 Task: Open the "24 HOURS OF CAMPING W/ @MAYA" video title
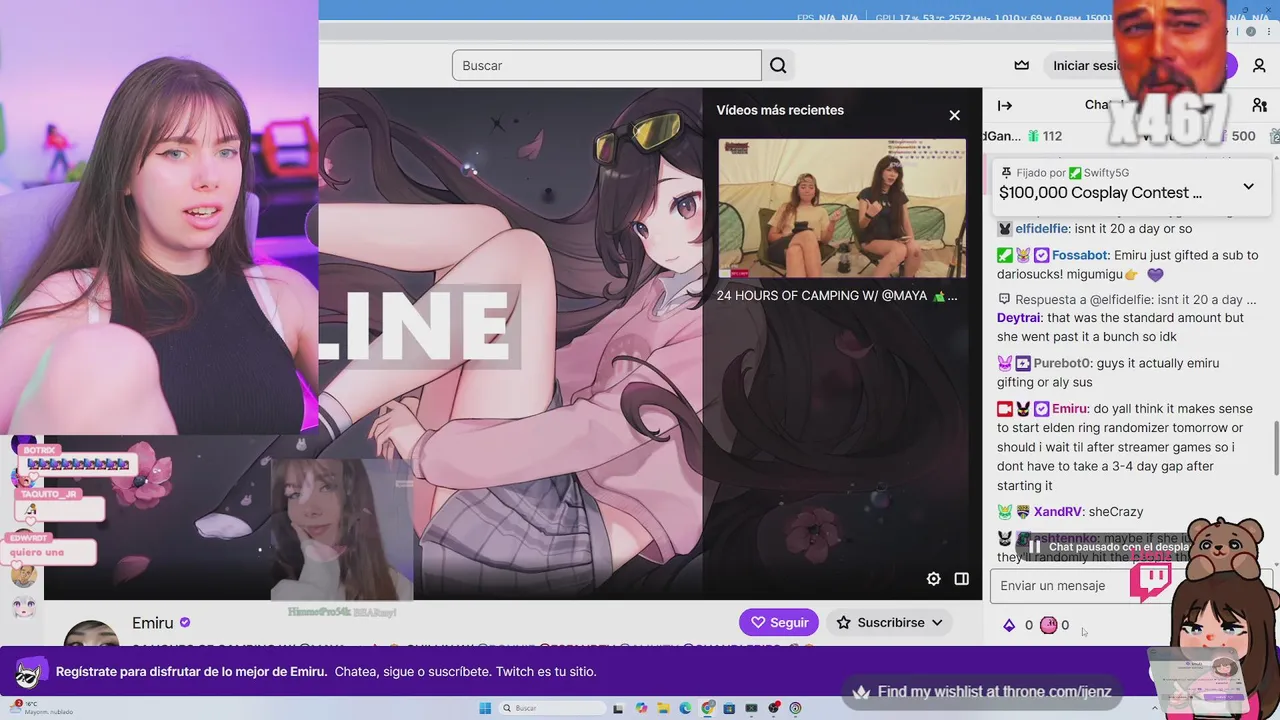tap(836, 296)
